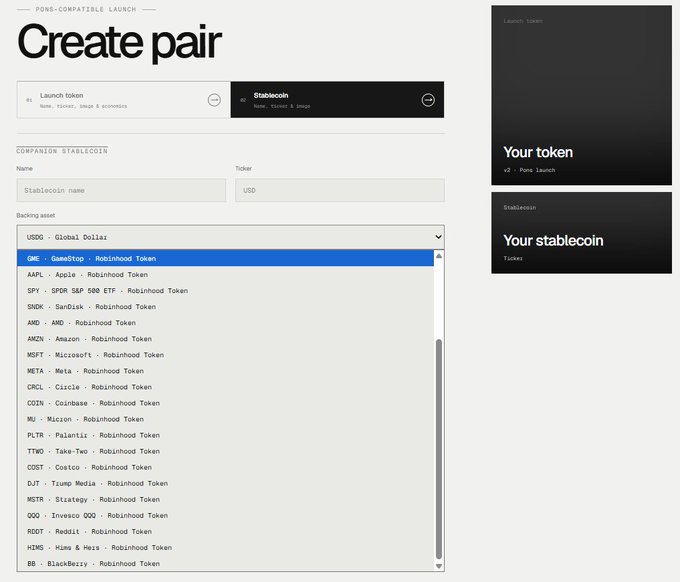This screenshot has height=582, width=680.
Task: Open the Launch token step tab
Action: point(124,100)
